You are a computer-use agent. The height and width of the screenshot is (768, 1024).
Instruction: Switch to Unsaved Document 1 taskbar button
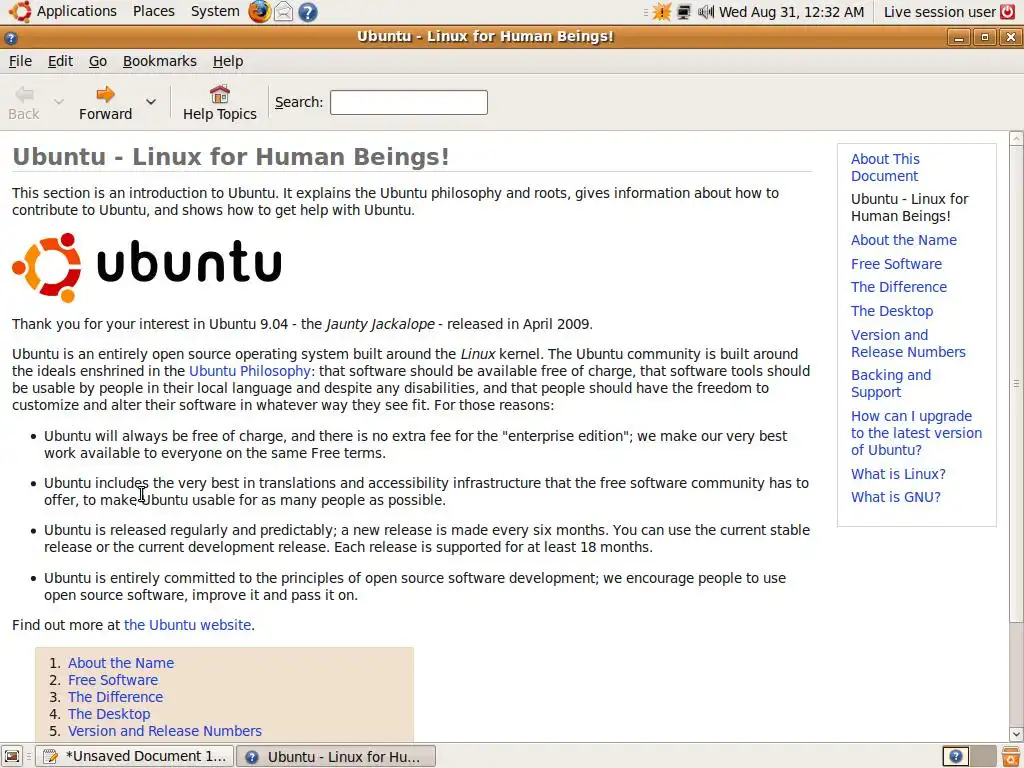(x=134, y=756)
